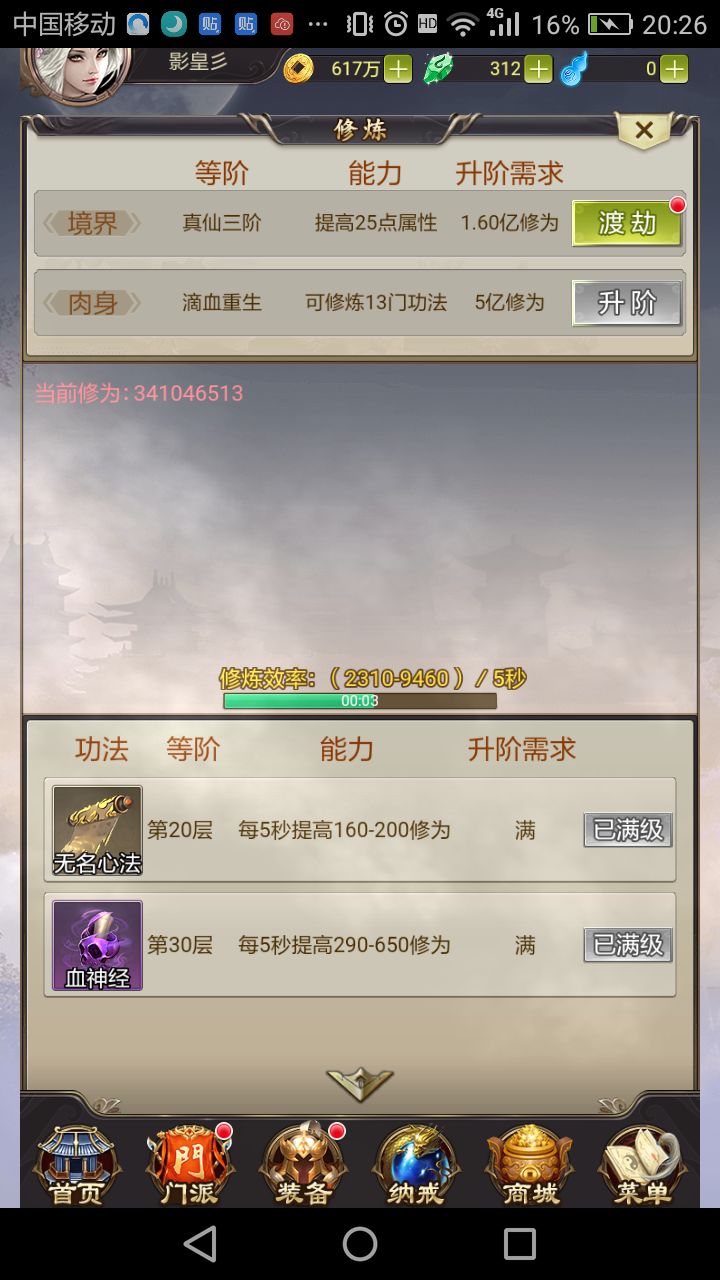Screen dimensions: 720x1280
Task: Add blue gourd currency with plus button
Action: [x=675, y=69]
